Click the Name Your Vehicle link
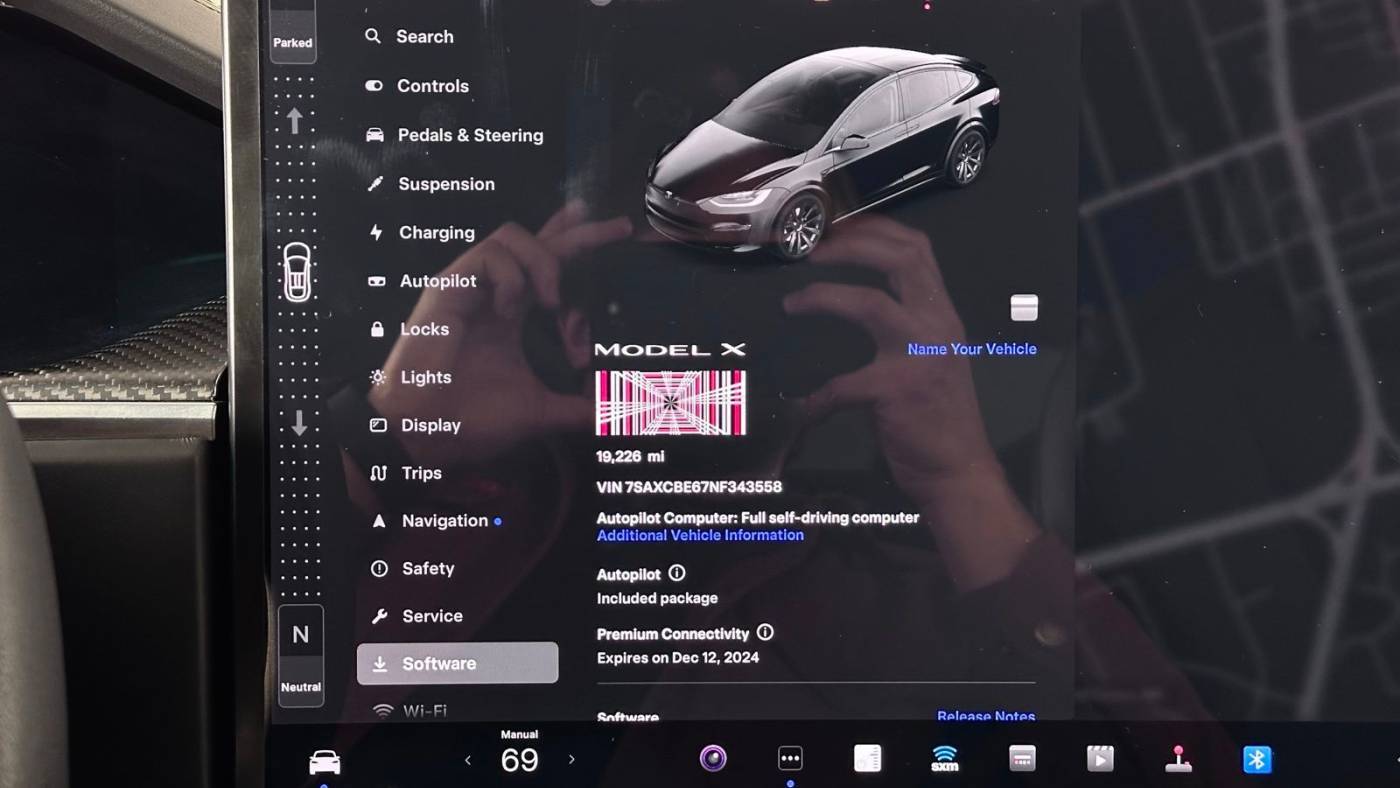1400x788 pixels. click(x=972, y=349)
